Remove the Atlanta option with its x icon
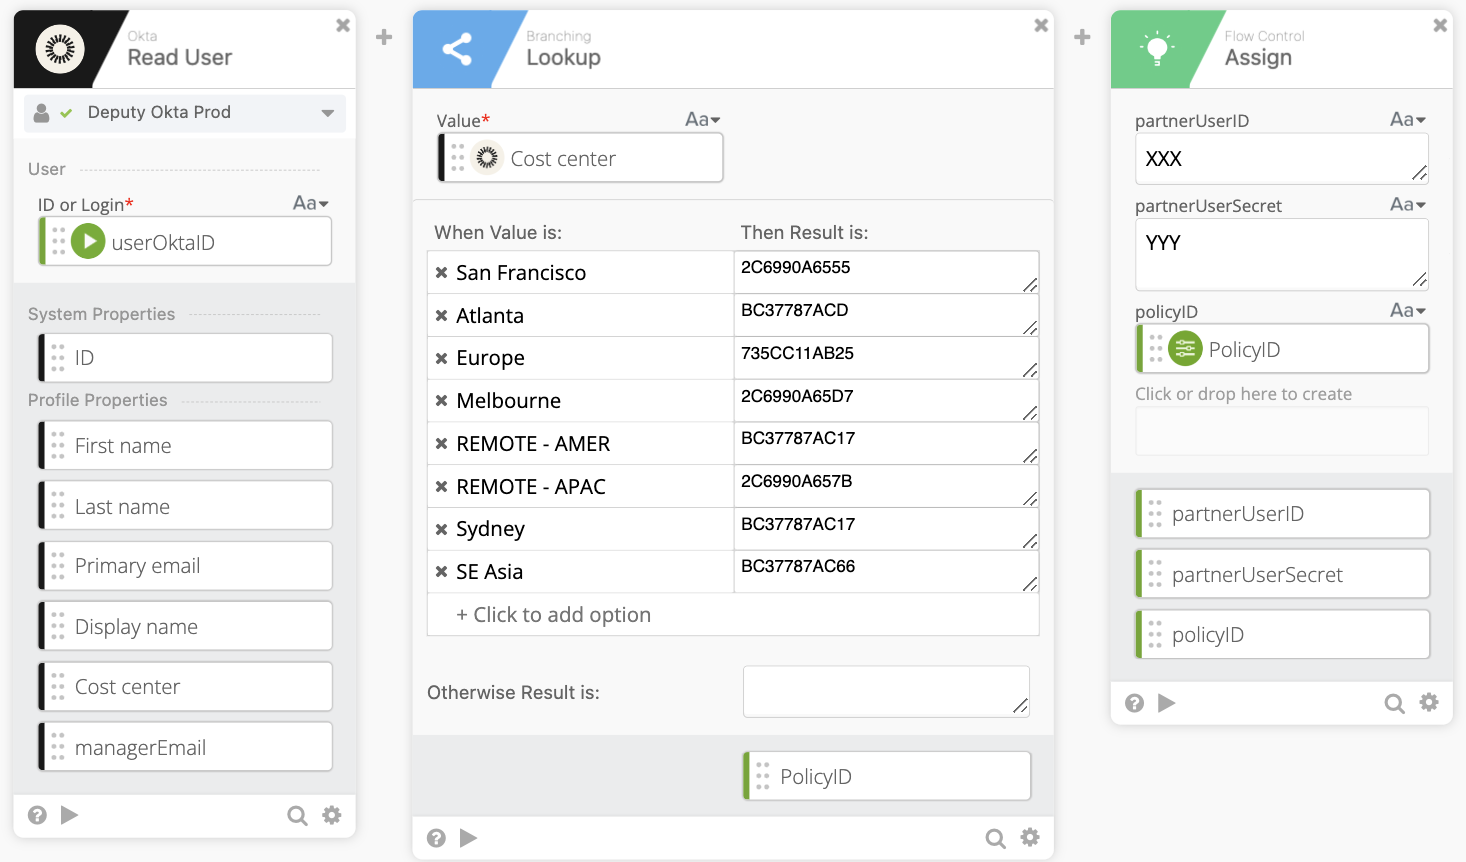1466x862 pixels. (x=441, y=316)
